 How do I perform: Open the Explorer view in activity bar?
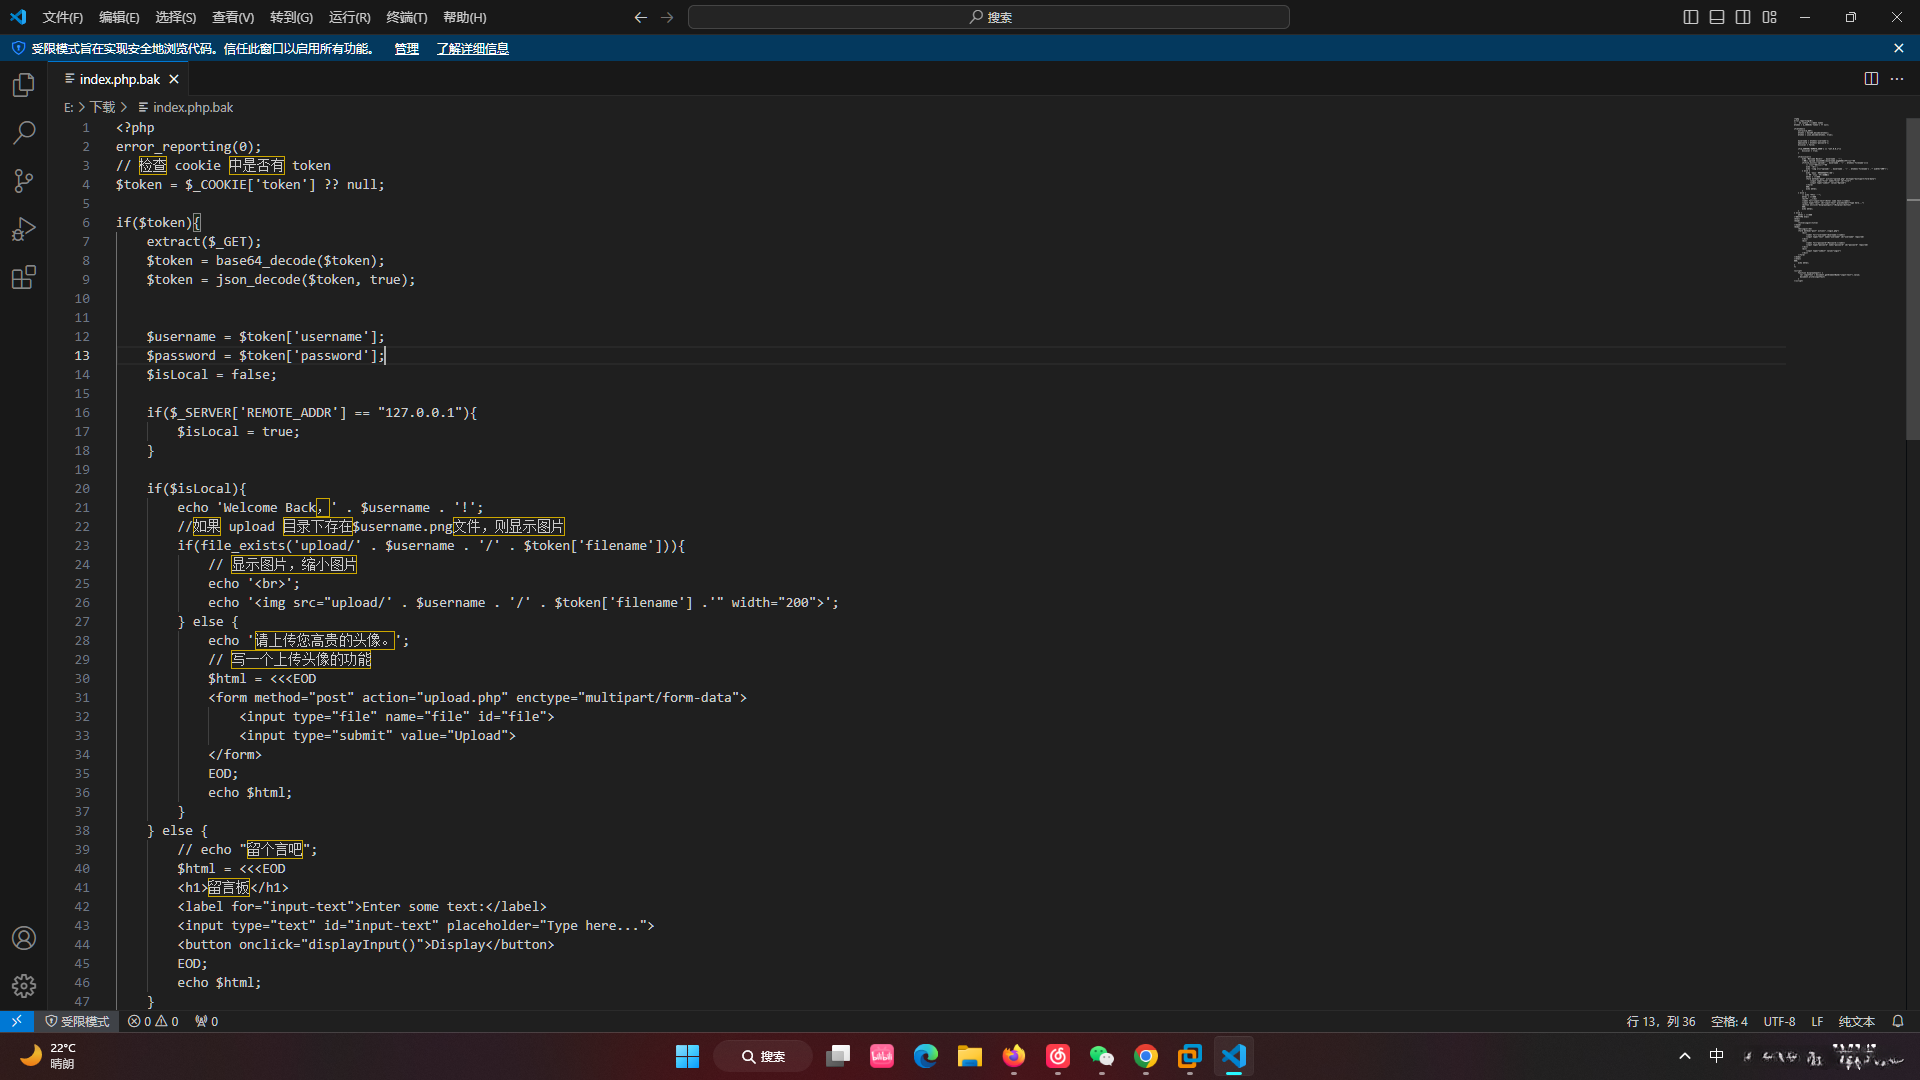point(24,86)
